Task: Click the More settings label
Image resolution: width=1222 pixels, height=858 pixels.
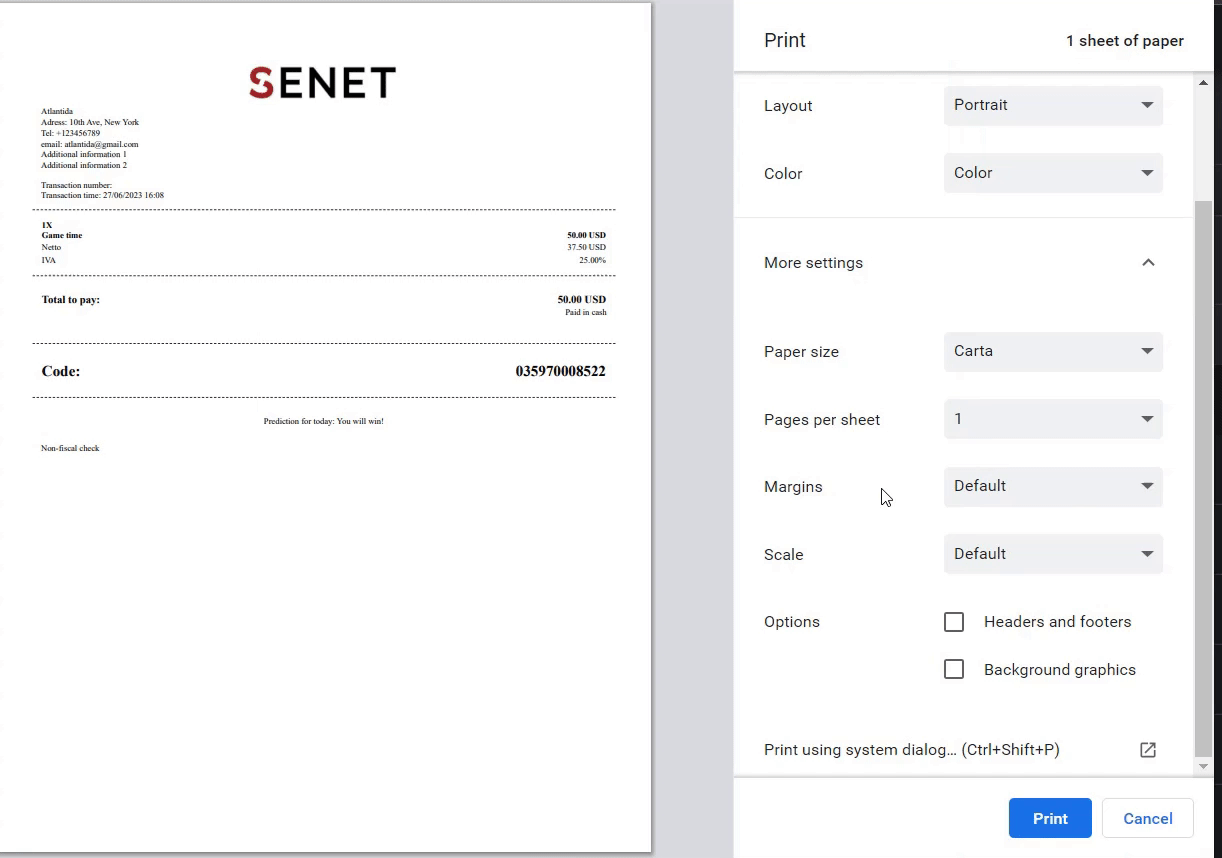Action: point(813,263)
